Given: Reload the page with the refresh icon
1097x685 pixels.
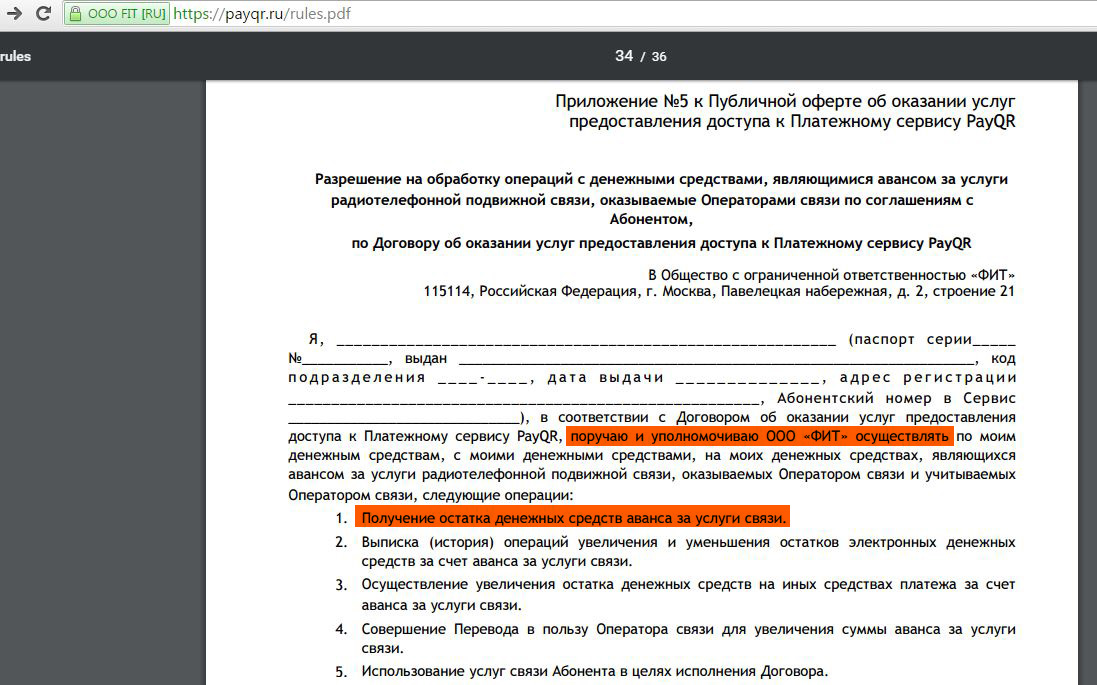Looking at the screenshot, I should tap(43, 13).
